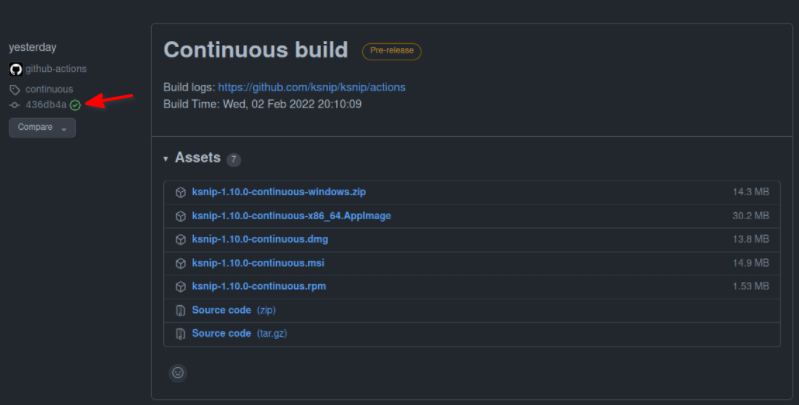Click the zip file icon for Source code (zip)

pos(180,310)
